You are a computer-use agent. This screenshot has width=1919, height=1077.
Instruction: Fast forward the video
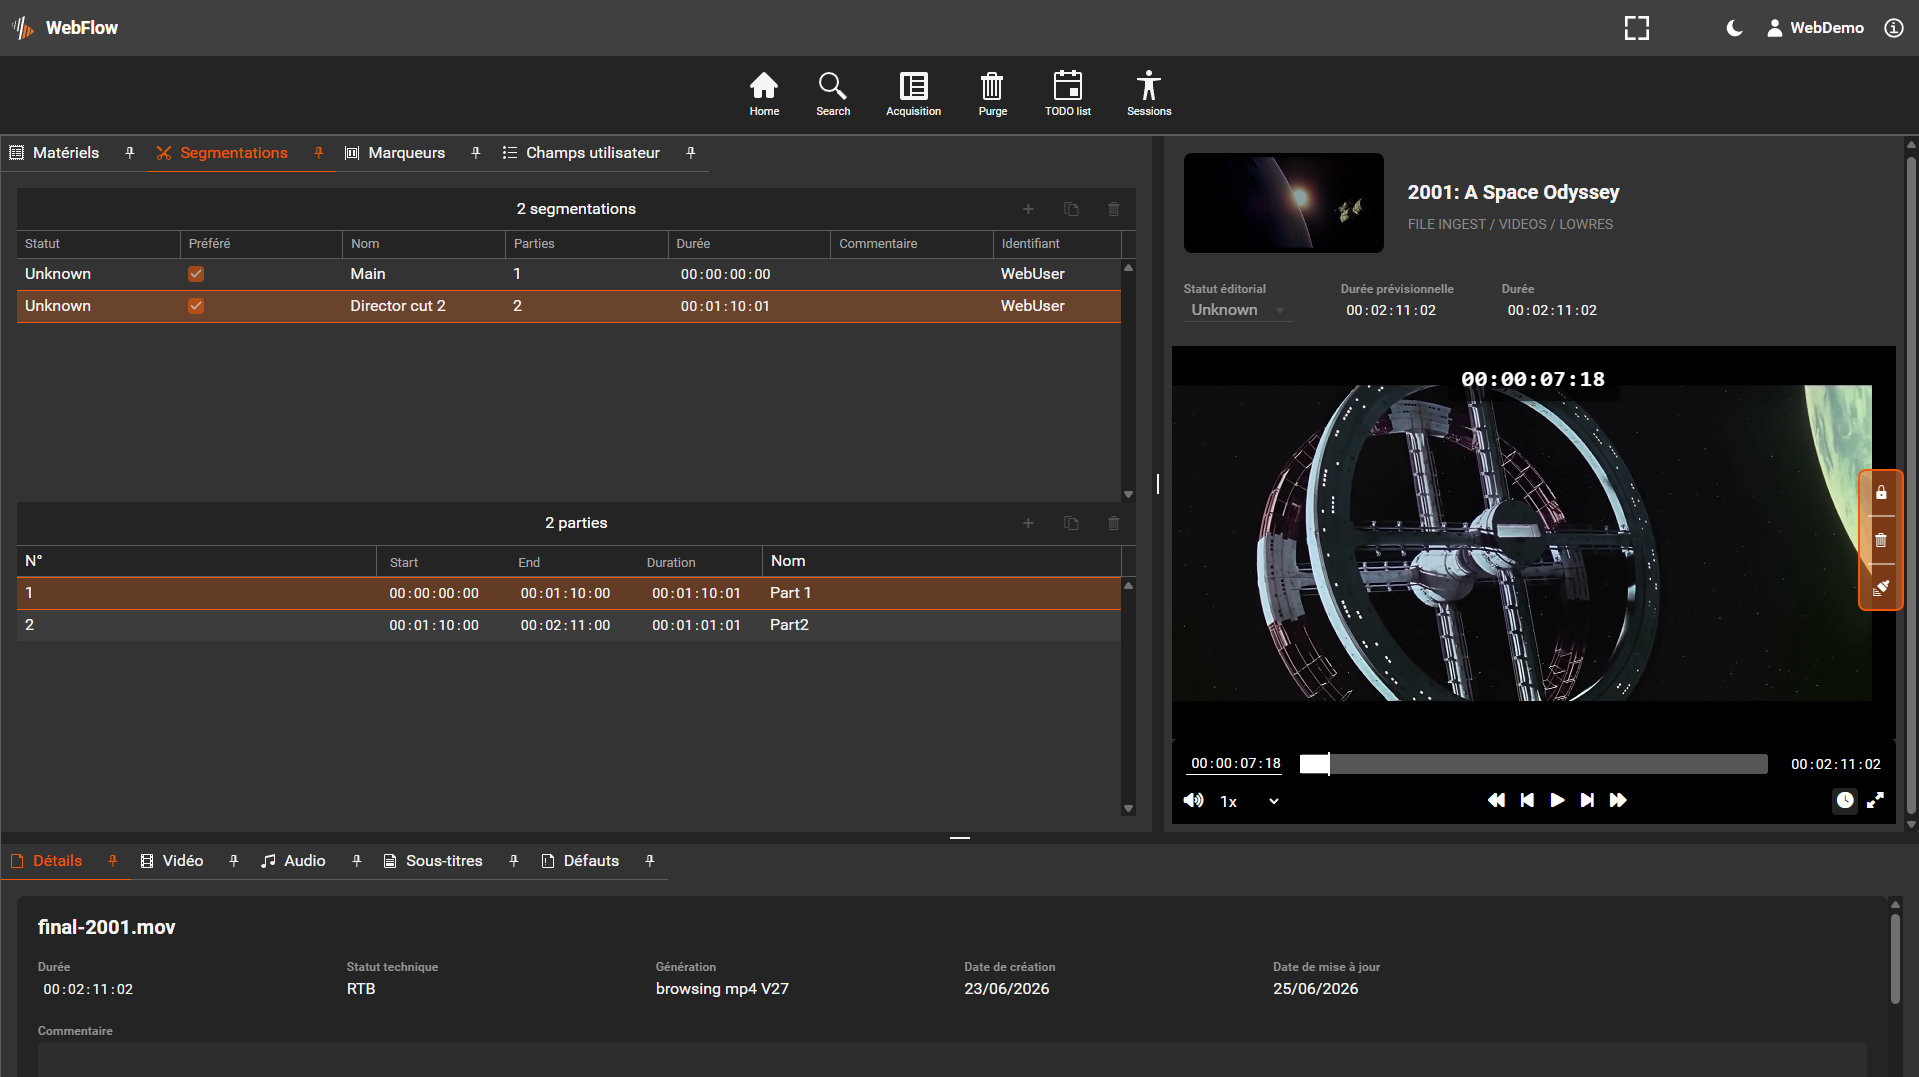pos(1618,800)
